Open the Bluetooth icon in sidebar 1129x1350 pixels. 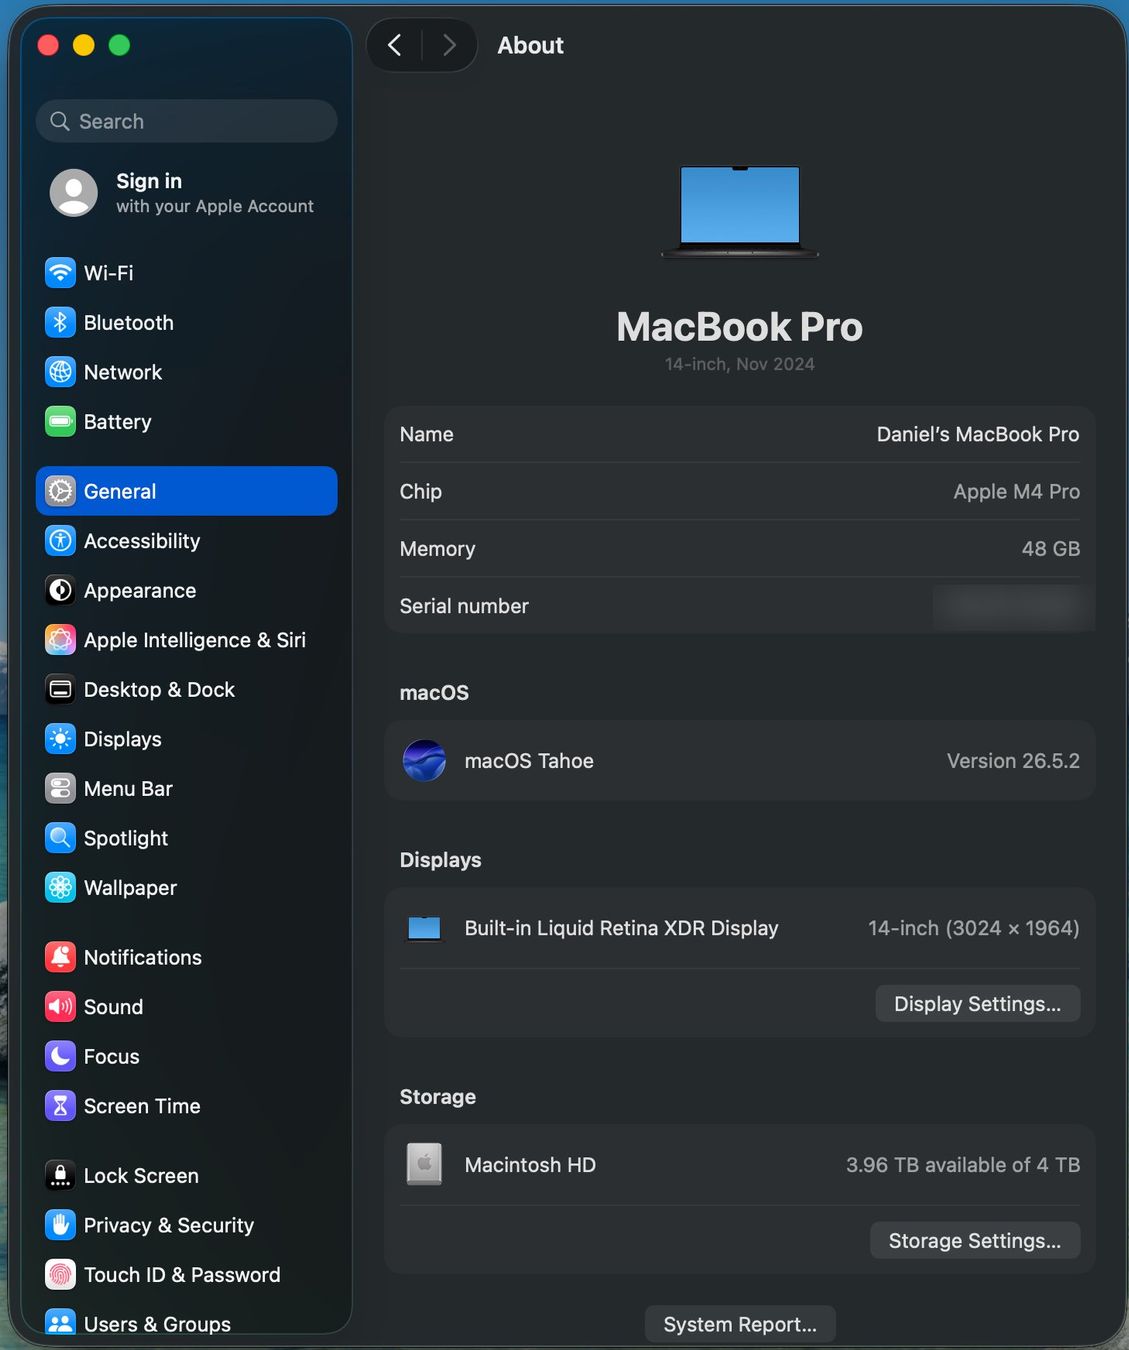click(x=60, y=322)
